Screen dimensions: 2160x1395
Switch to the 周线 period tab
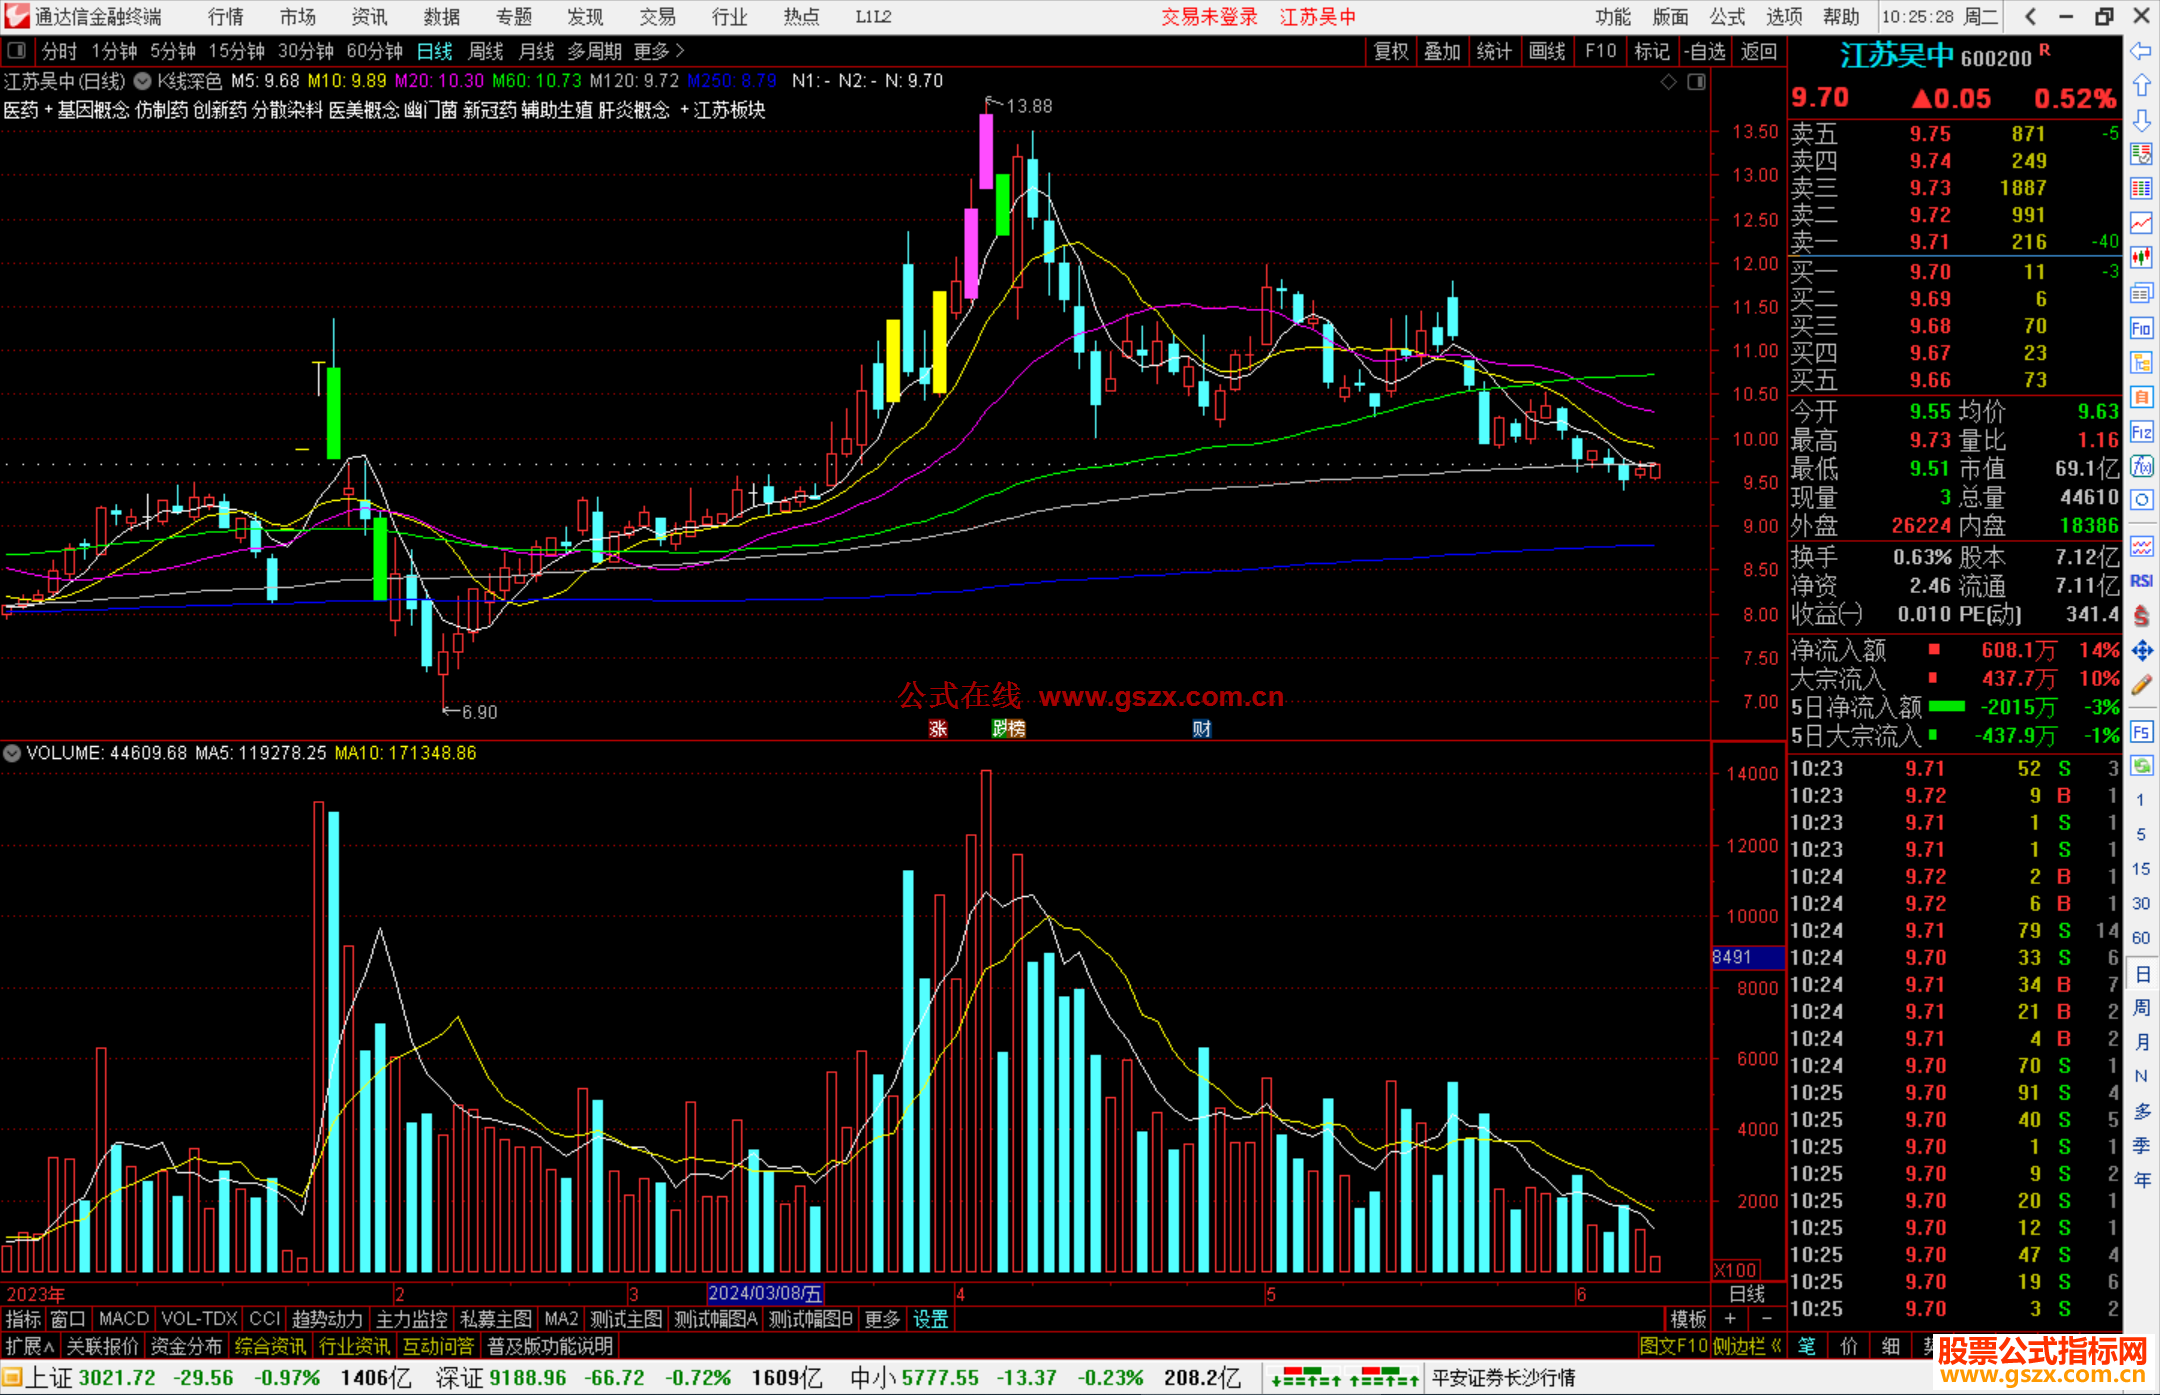coord(486,51)
